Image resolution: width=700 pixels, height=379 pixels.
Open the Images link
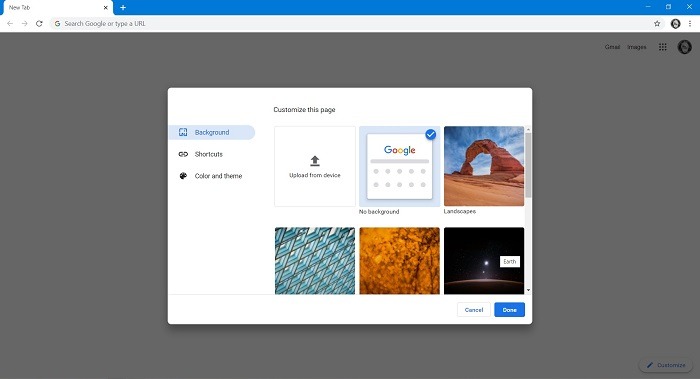point(637,47)
